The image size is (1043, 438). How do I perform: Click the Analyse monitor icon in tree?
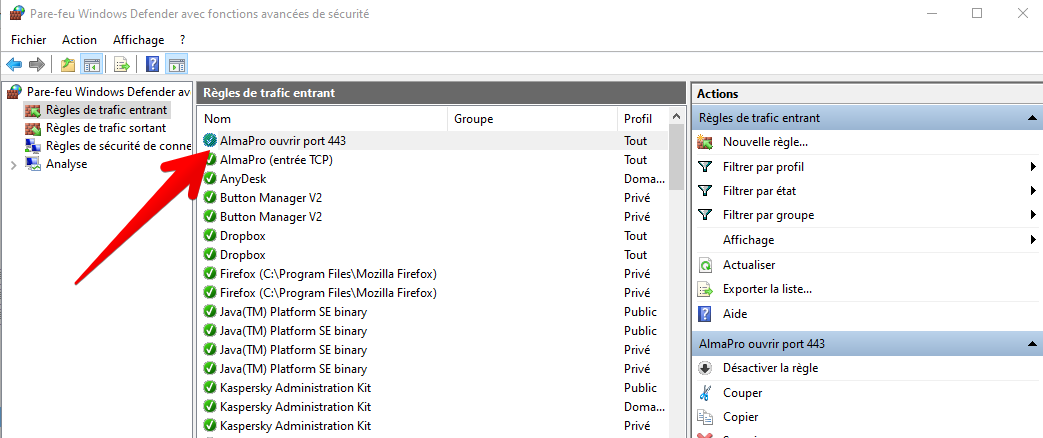[33, 164]
